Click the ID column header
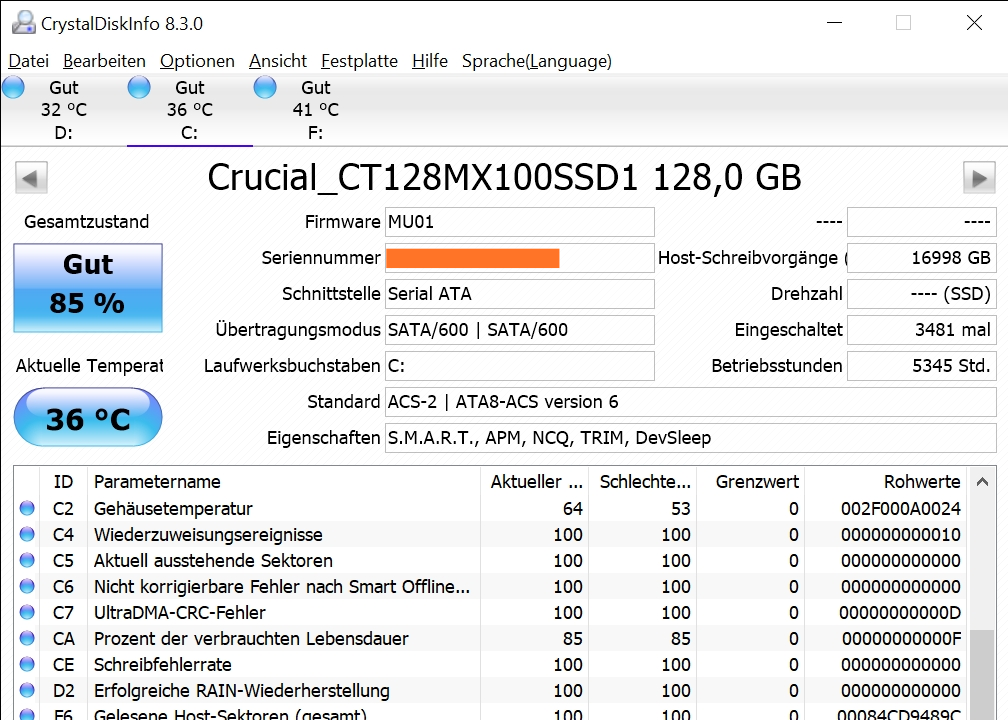This screenshot has width=1008, height=720. point(64,482)
